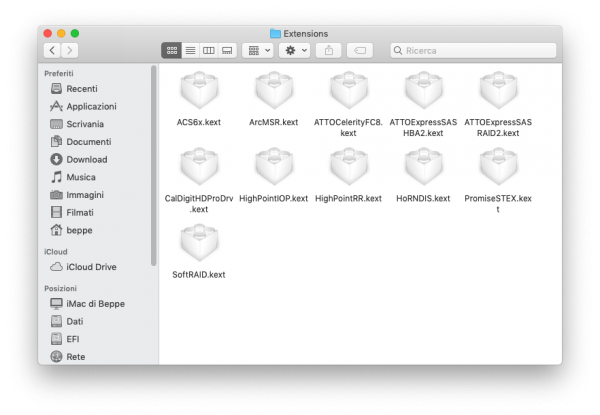Minimize the Extensions window with yellow button
The image size is (600, 415).
click(x=61, y=34)
